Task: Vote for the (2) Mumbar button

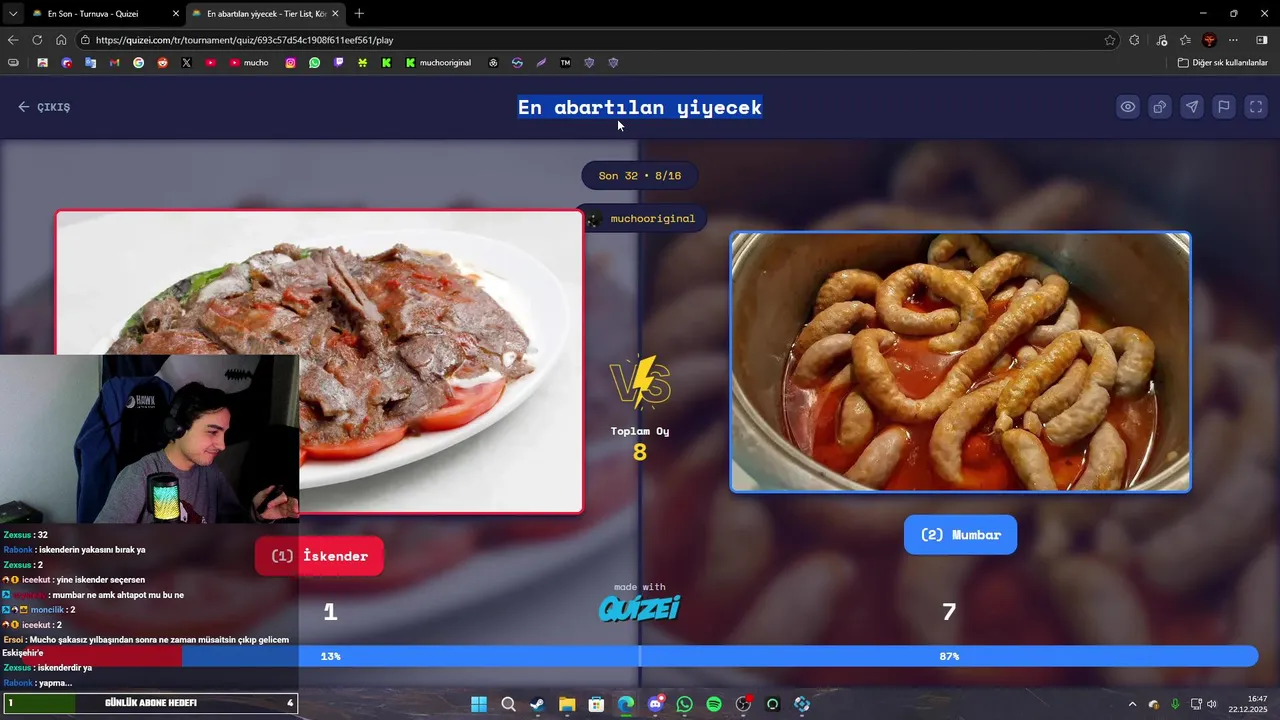Action: pos(960,535)
